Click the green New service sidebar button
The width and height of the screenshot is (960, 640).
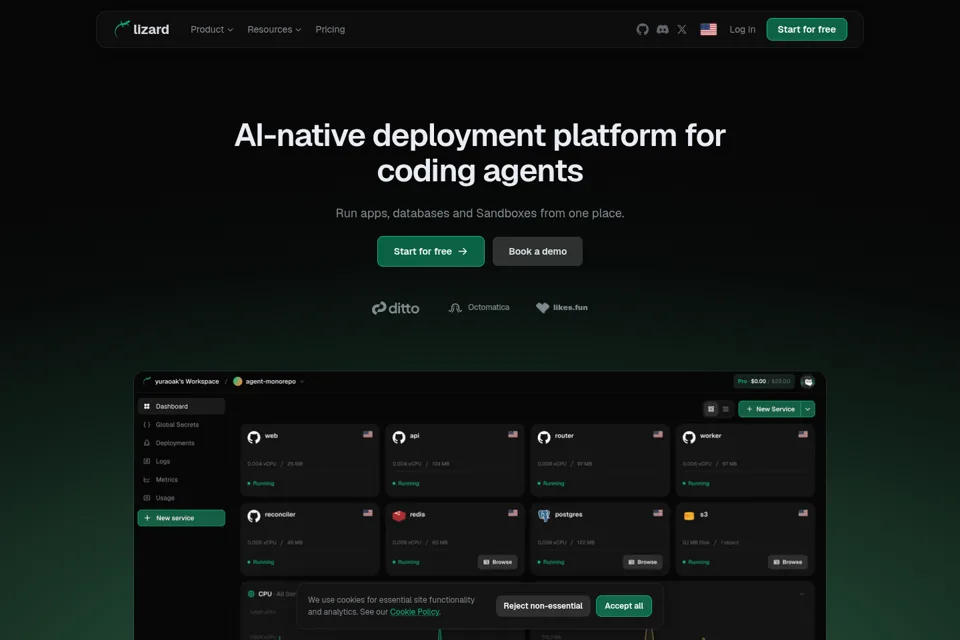point(181,518)
